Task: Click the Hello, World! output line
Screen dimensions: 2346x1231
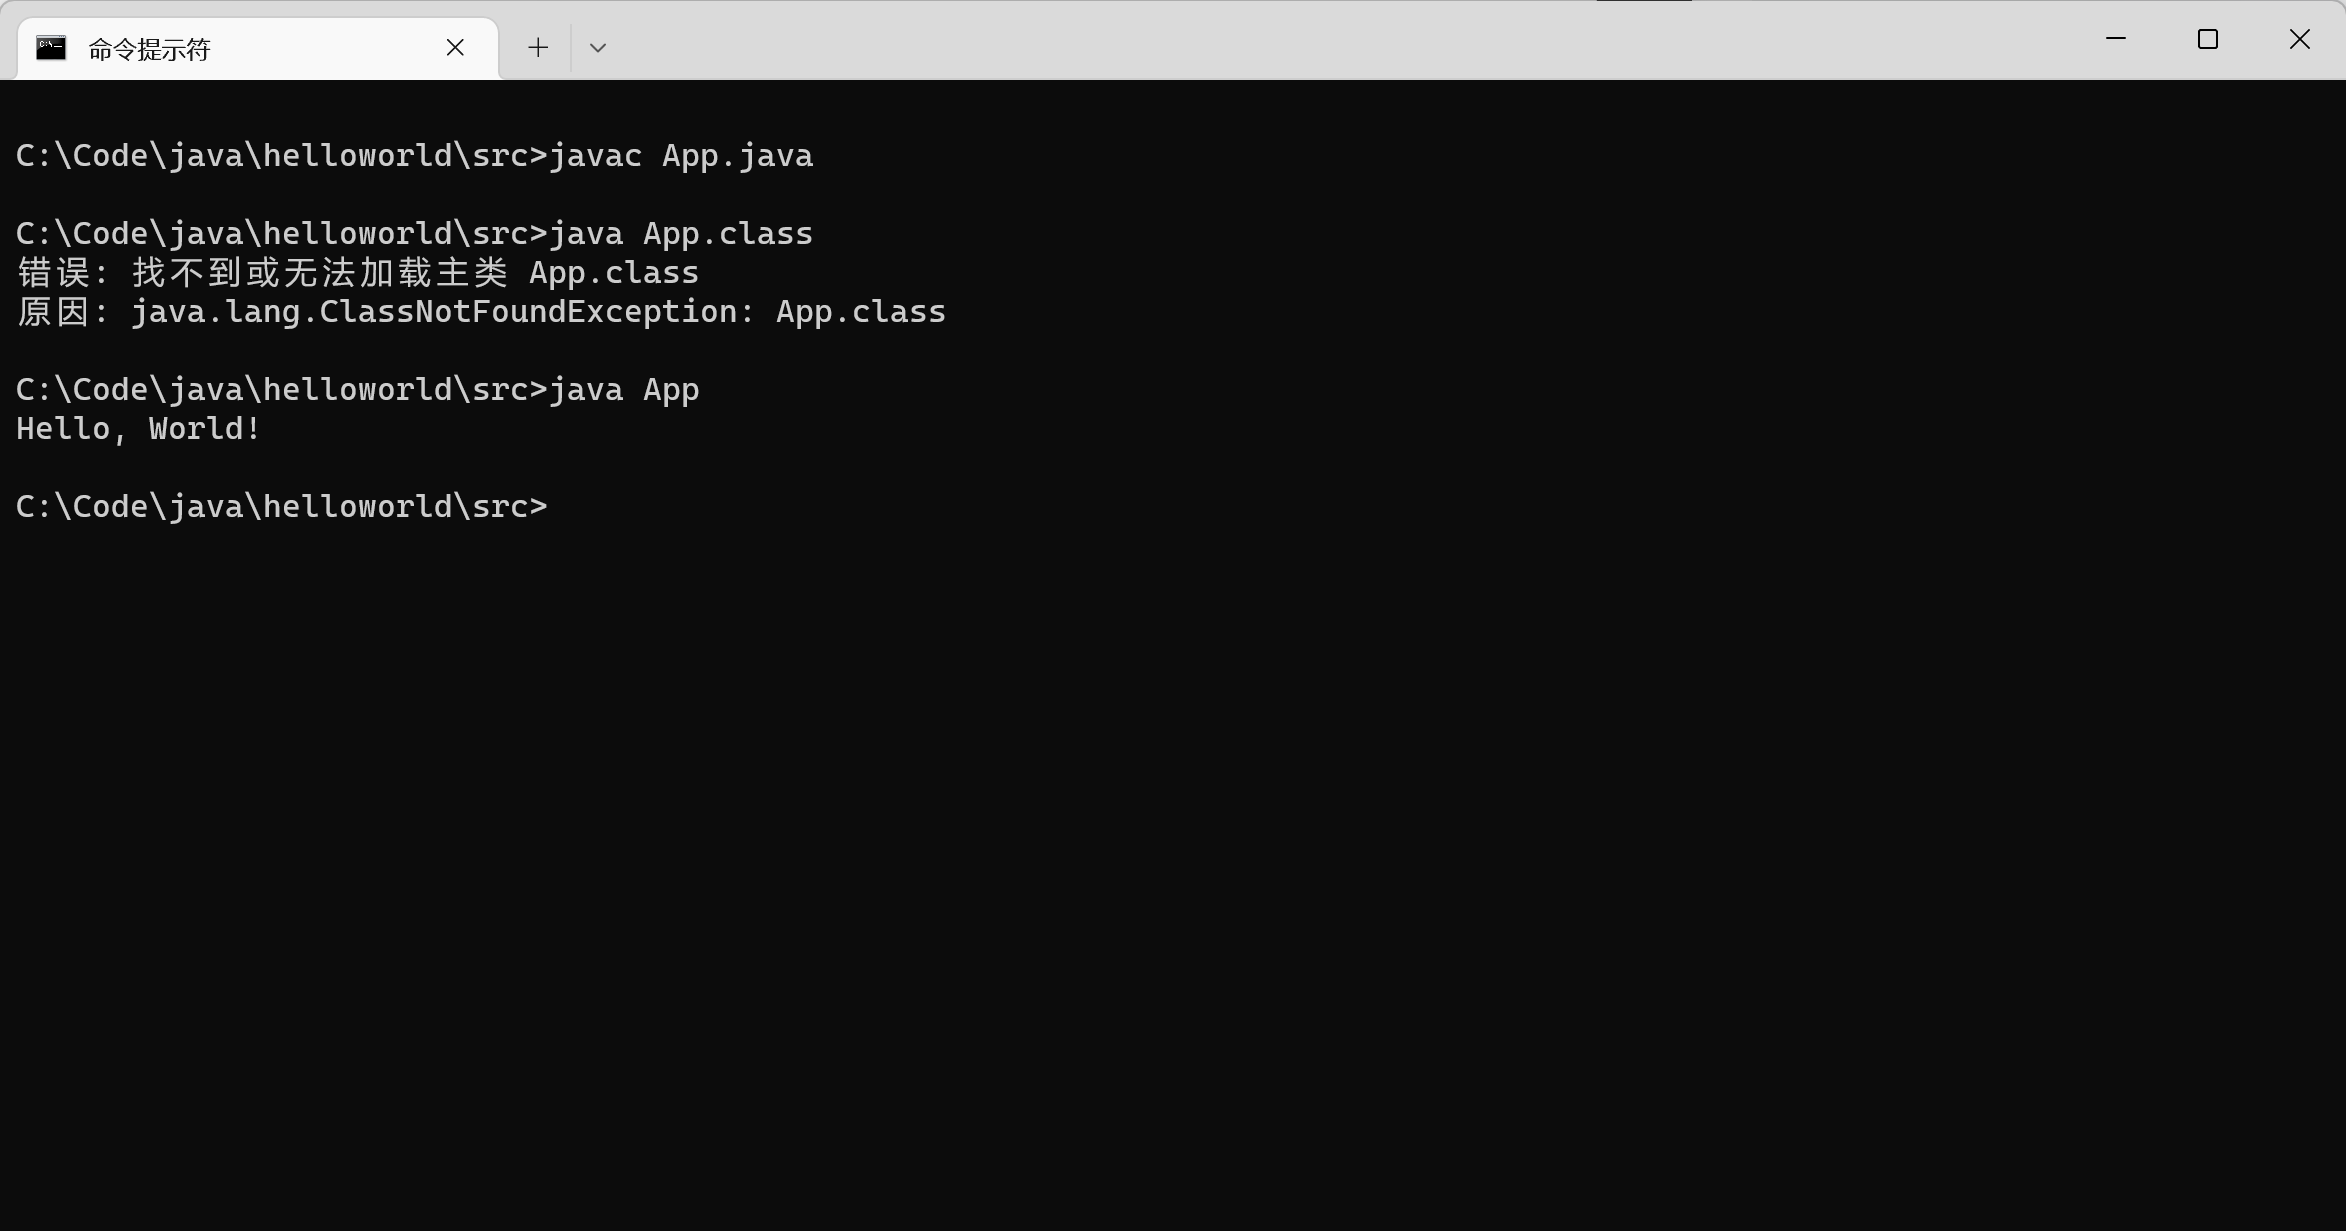Action: pyautogui.click(x=138, y=429)
